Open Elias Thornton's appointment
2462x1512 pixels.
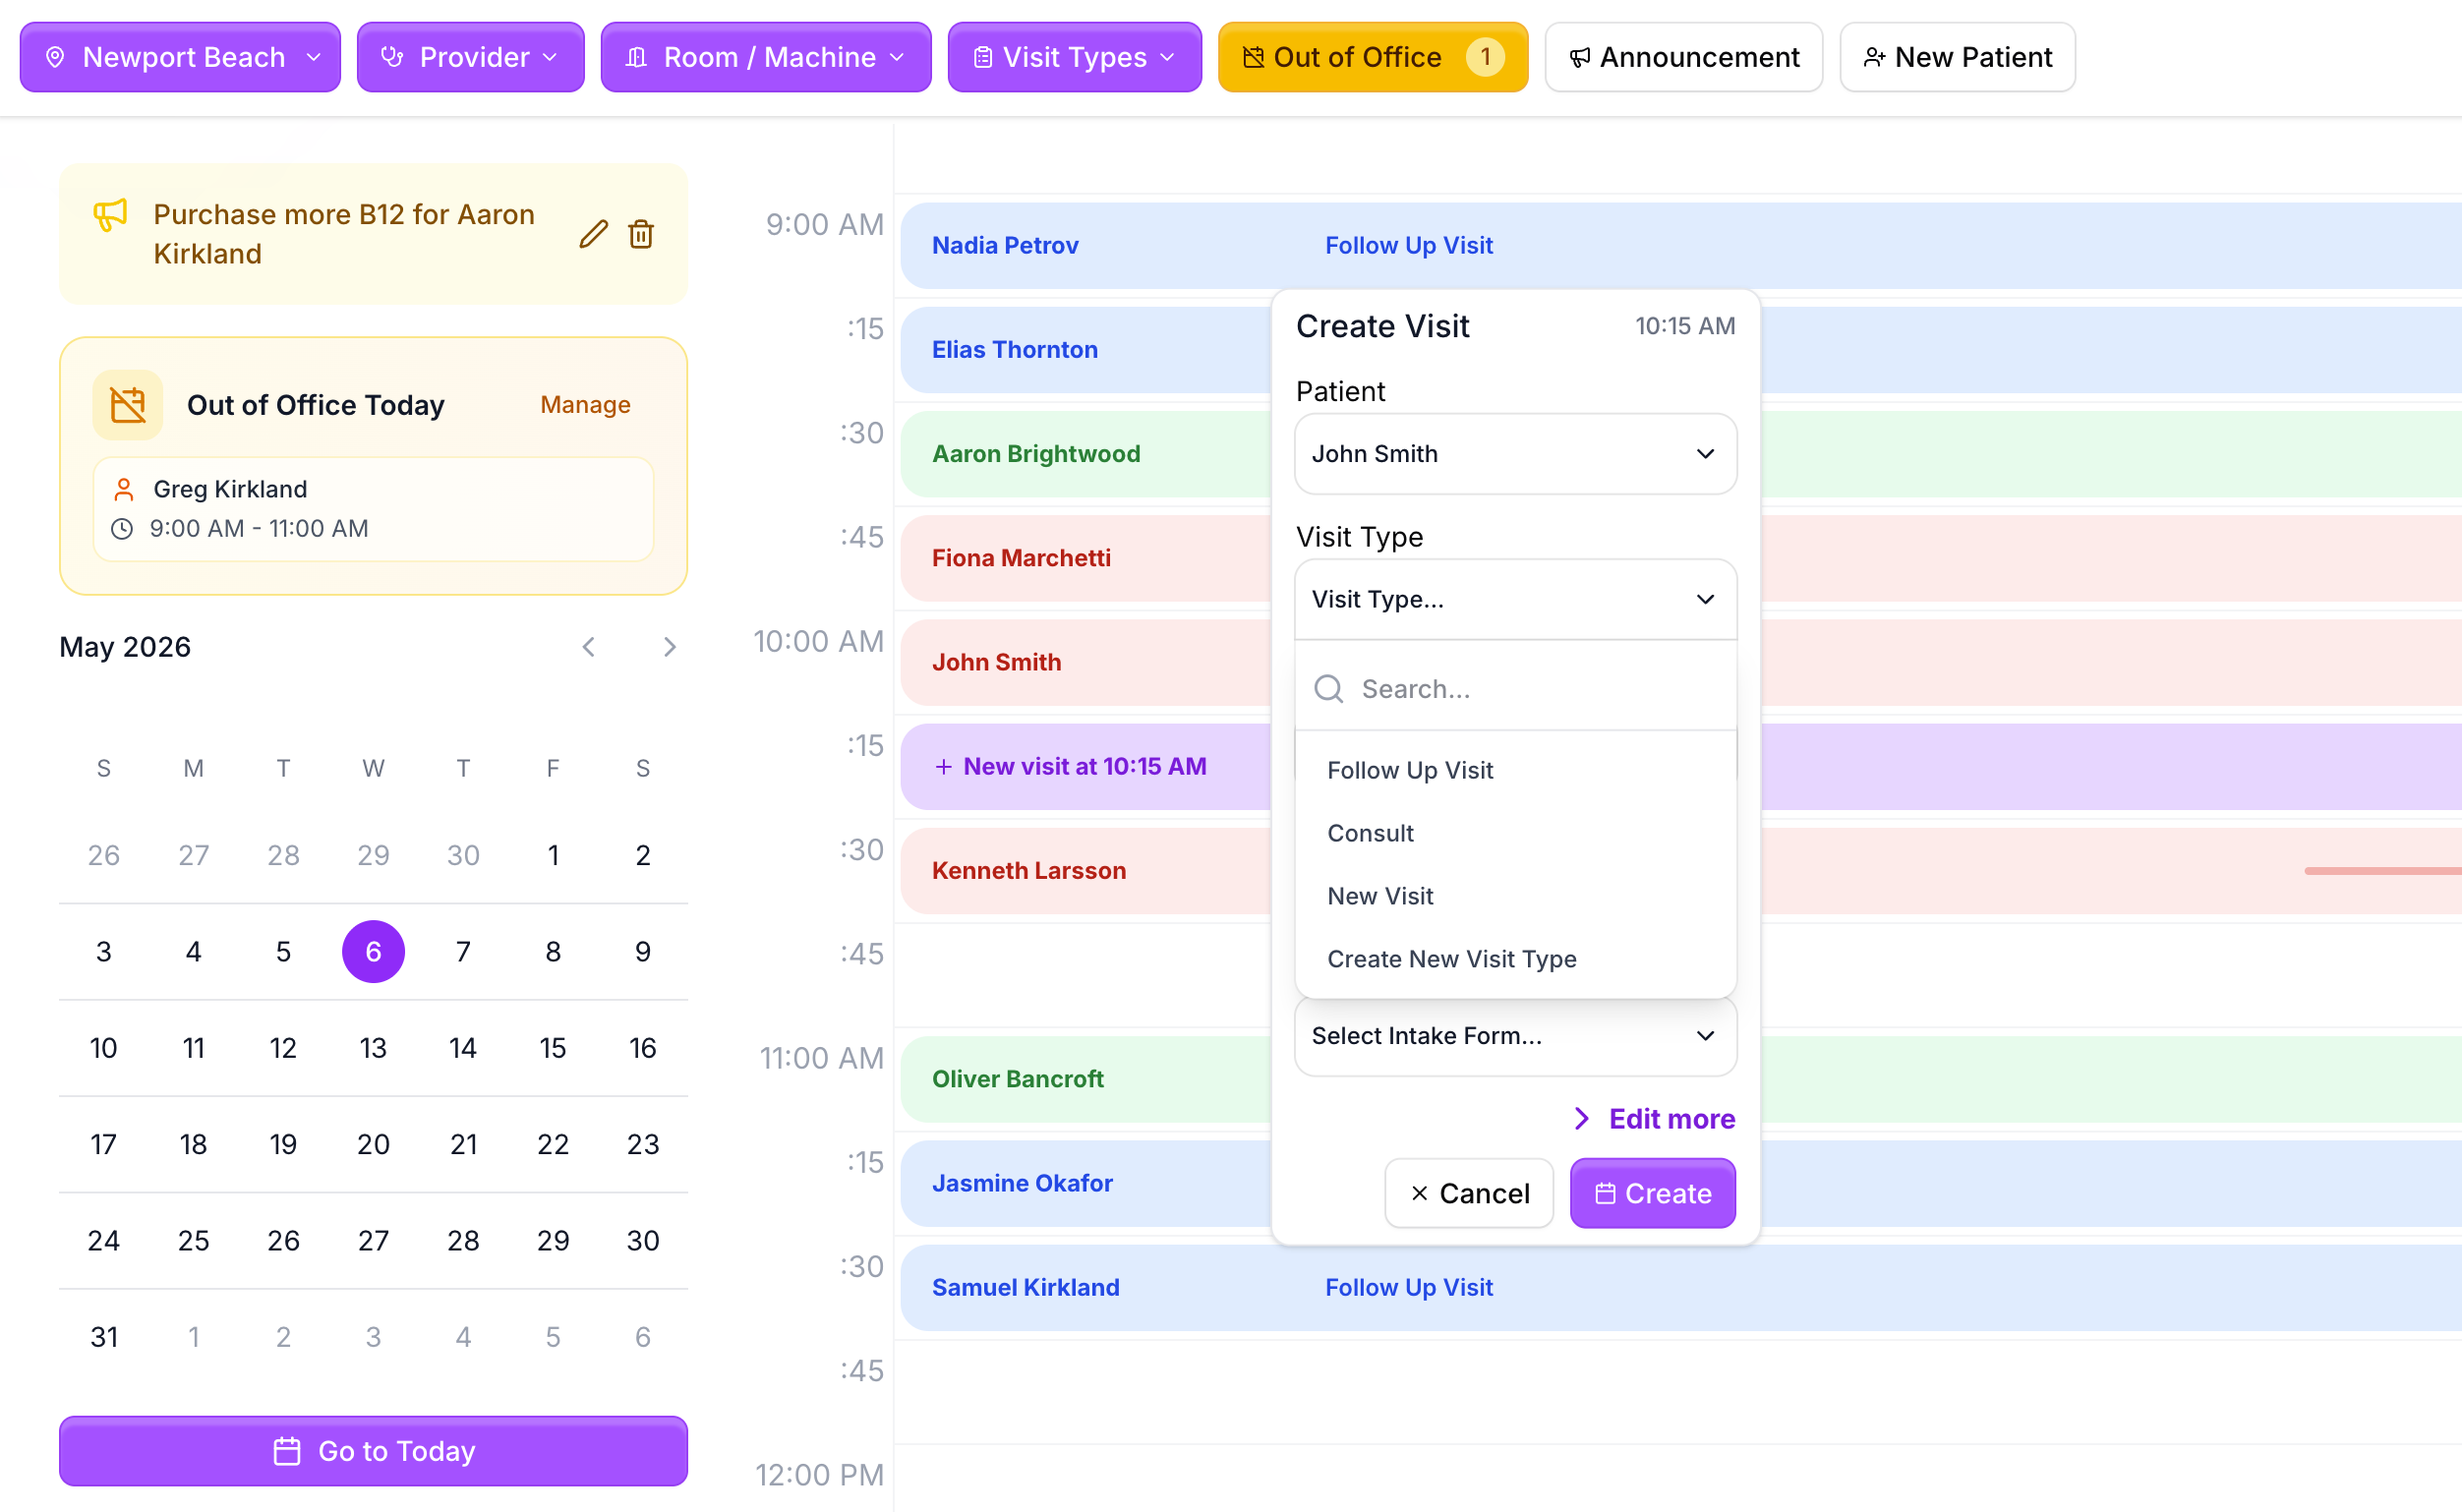click(1086, 350)
